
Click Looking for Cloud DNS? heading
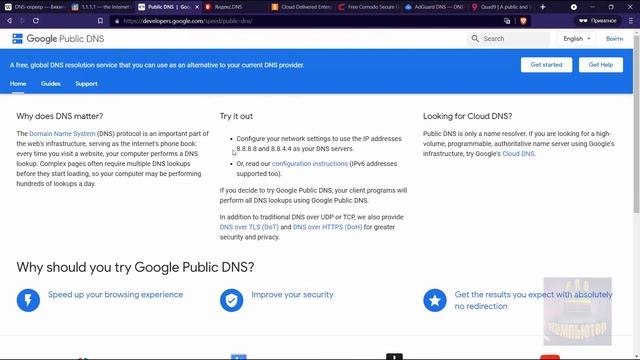[x=467, y=116]
